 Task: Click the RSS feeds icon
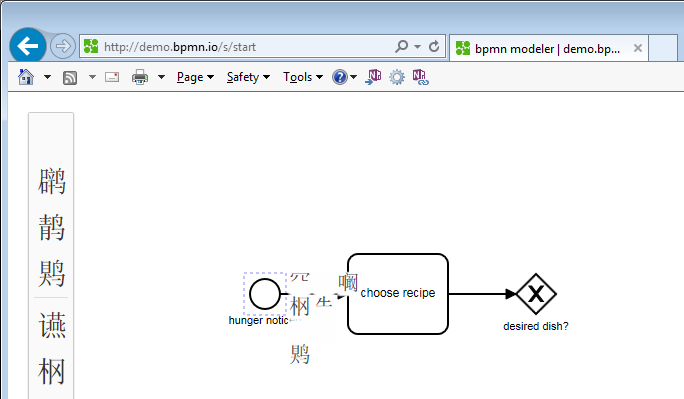(70, 78)
